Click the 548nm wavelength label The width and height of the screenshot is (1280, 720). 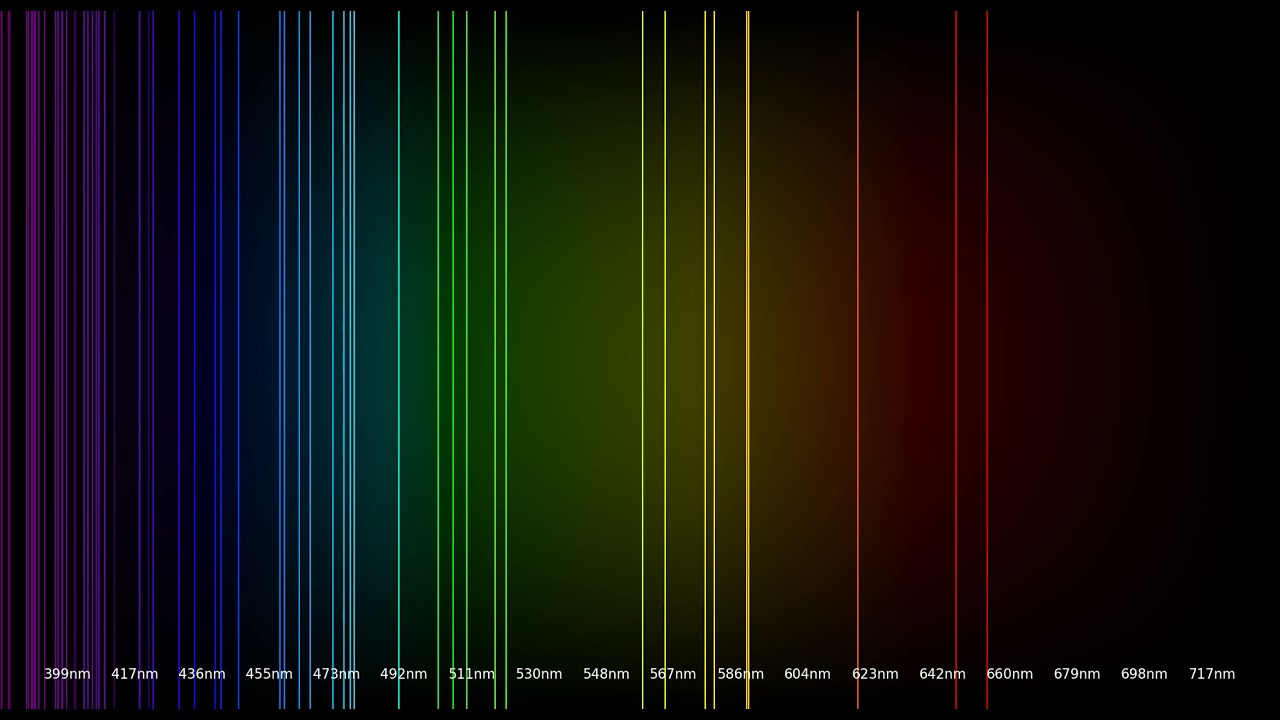606,674
